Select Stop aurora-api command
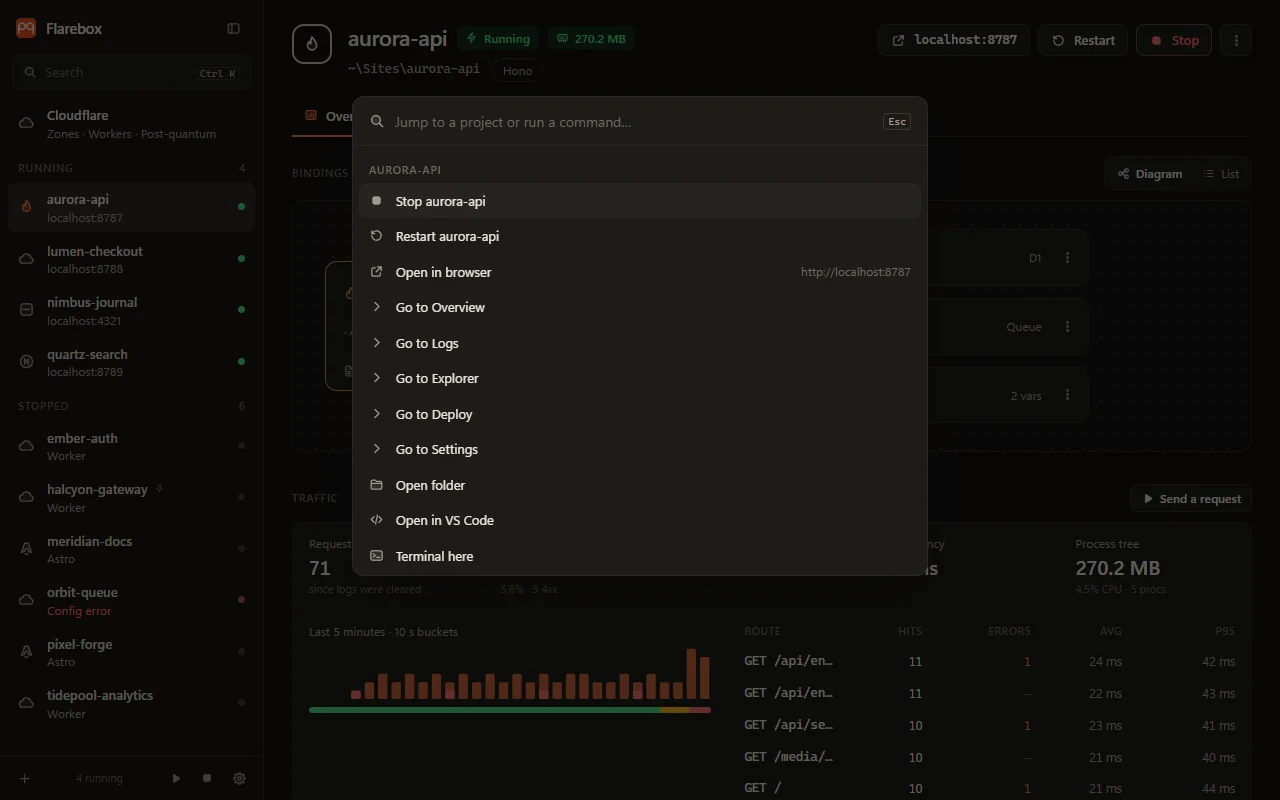The width and height of the screenshot is (1280, 800). click(640, 201)
